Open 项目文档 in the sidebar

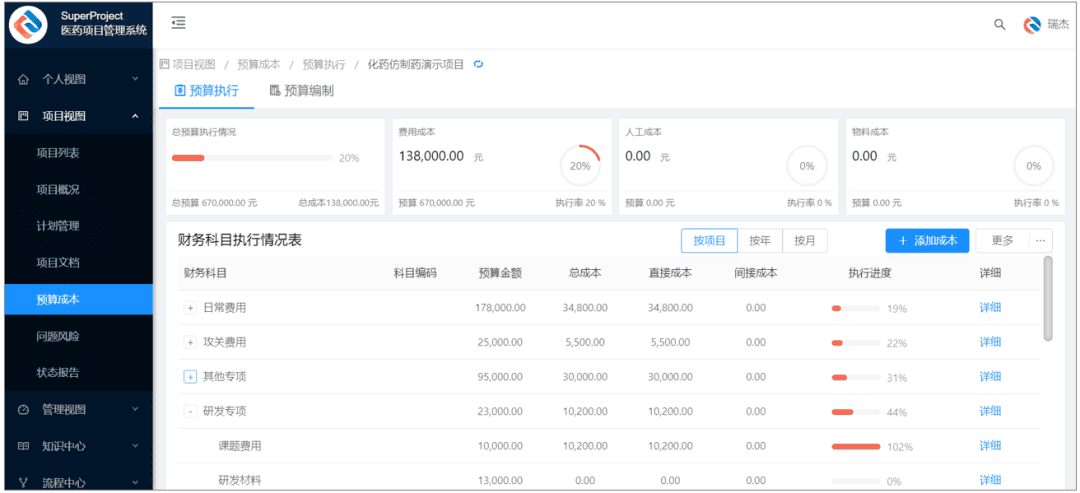(x=58, y=263)
